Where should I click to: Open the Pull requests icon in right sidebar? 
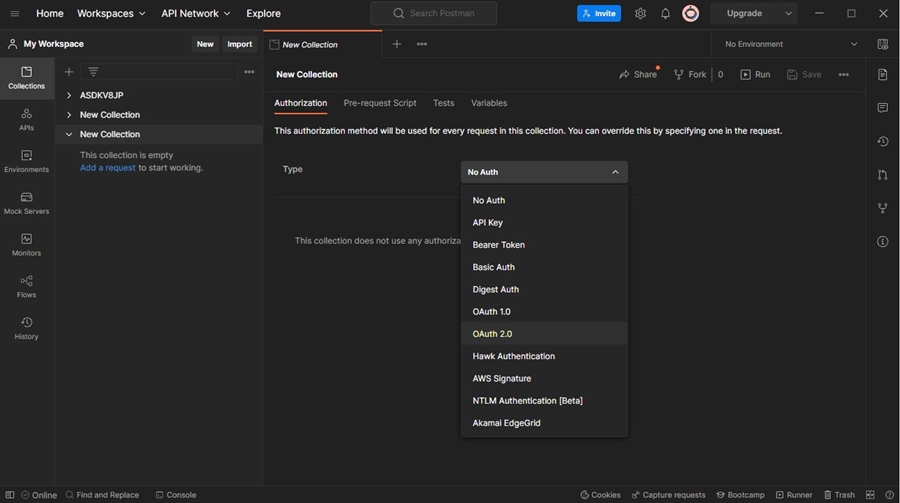click(x=883, y=175)
